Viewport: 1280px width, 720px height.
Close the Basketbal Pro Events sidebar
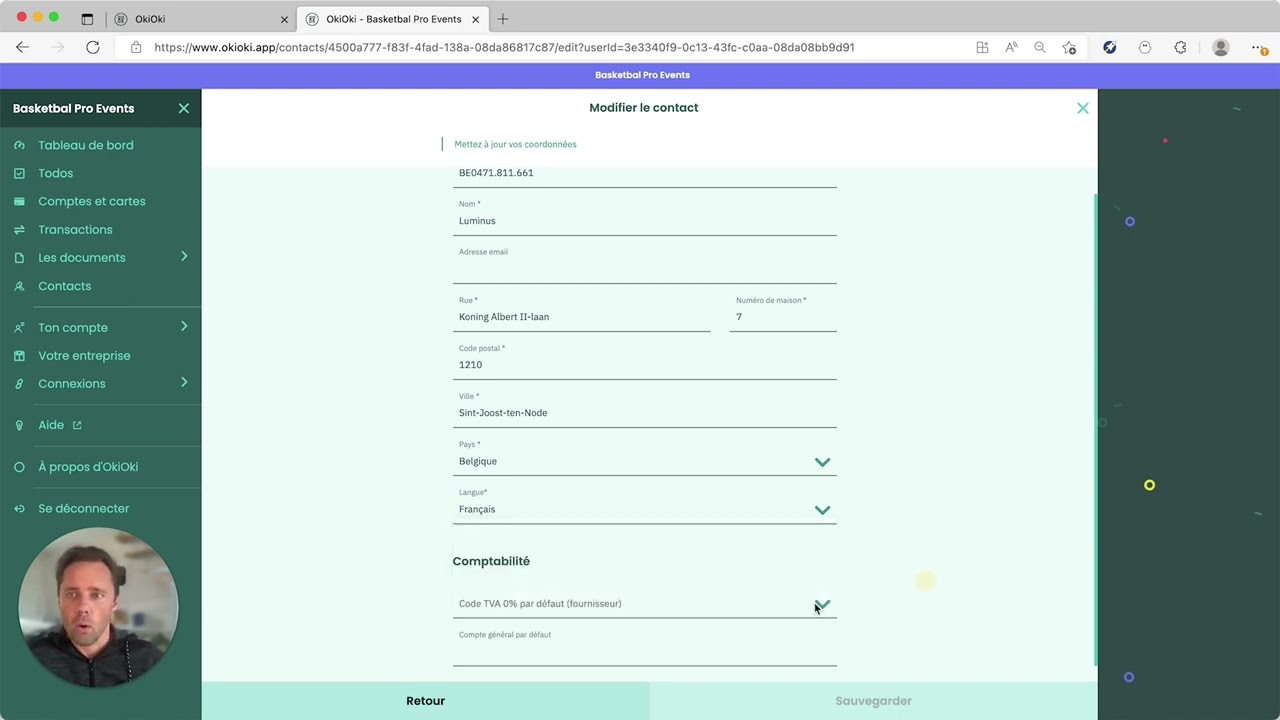pyautogui.click(x=184, y=108)
